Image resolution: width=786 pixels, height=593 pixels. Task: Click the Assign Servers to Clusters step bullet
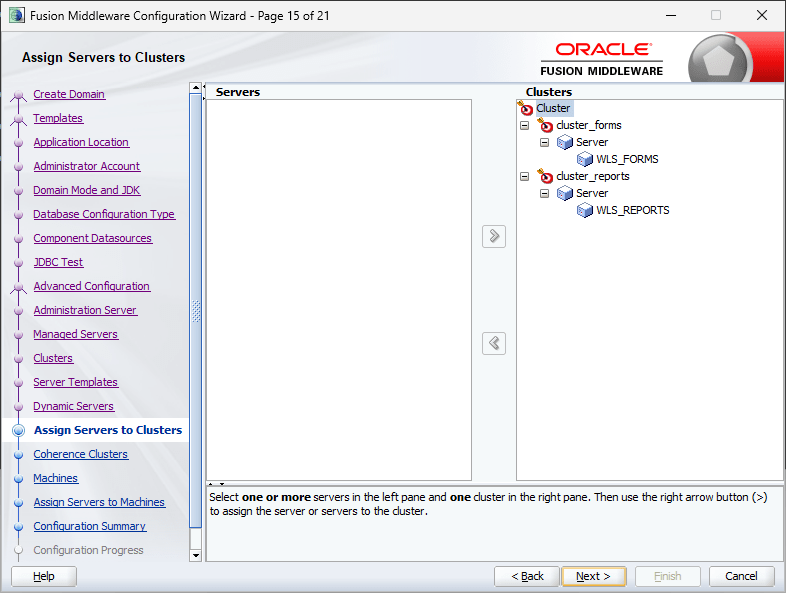(19, 430)
